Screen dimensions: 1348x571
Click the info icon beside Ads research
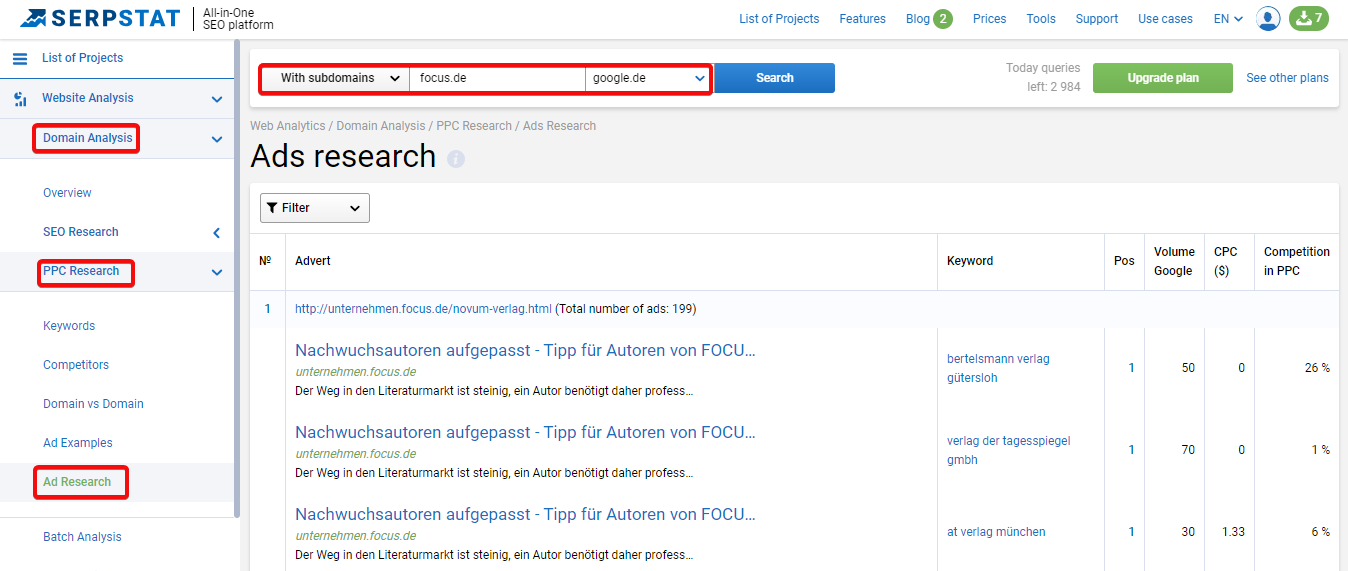pos(456,159)
